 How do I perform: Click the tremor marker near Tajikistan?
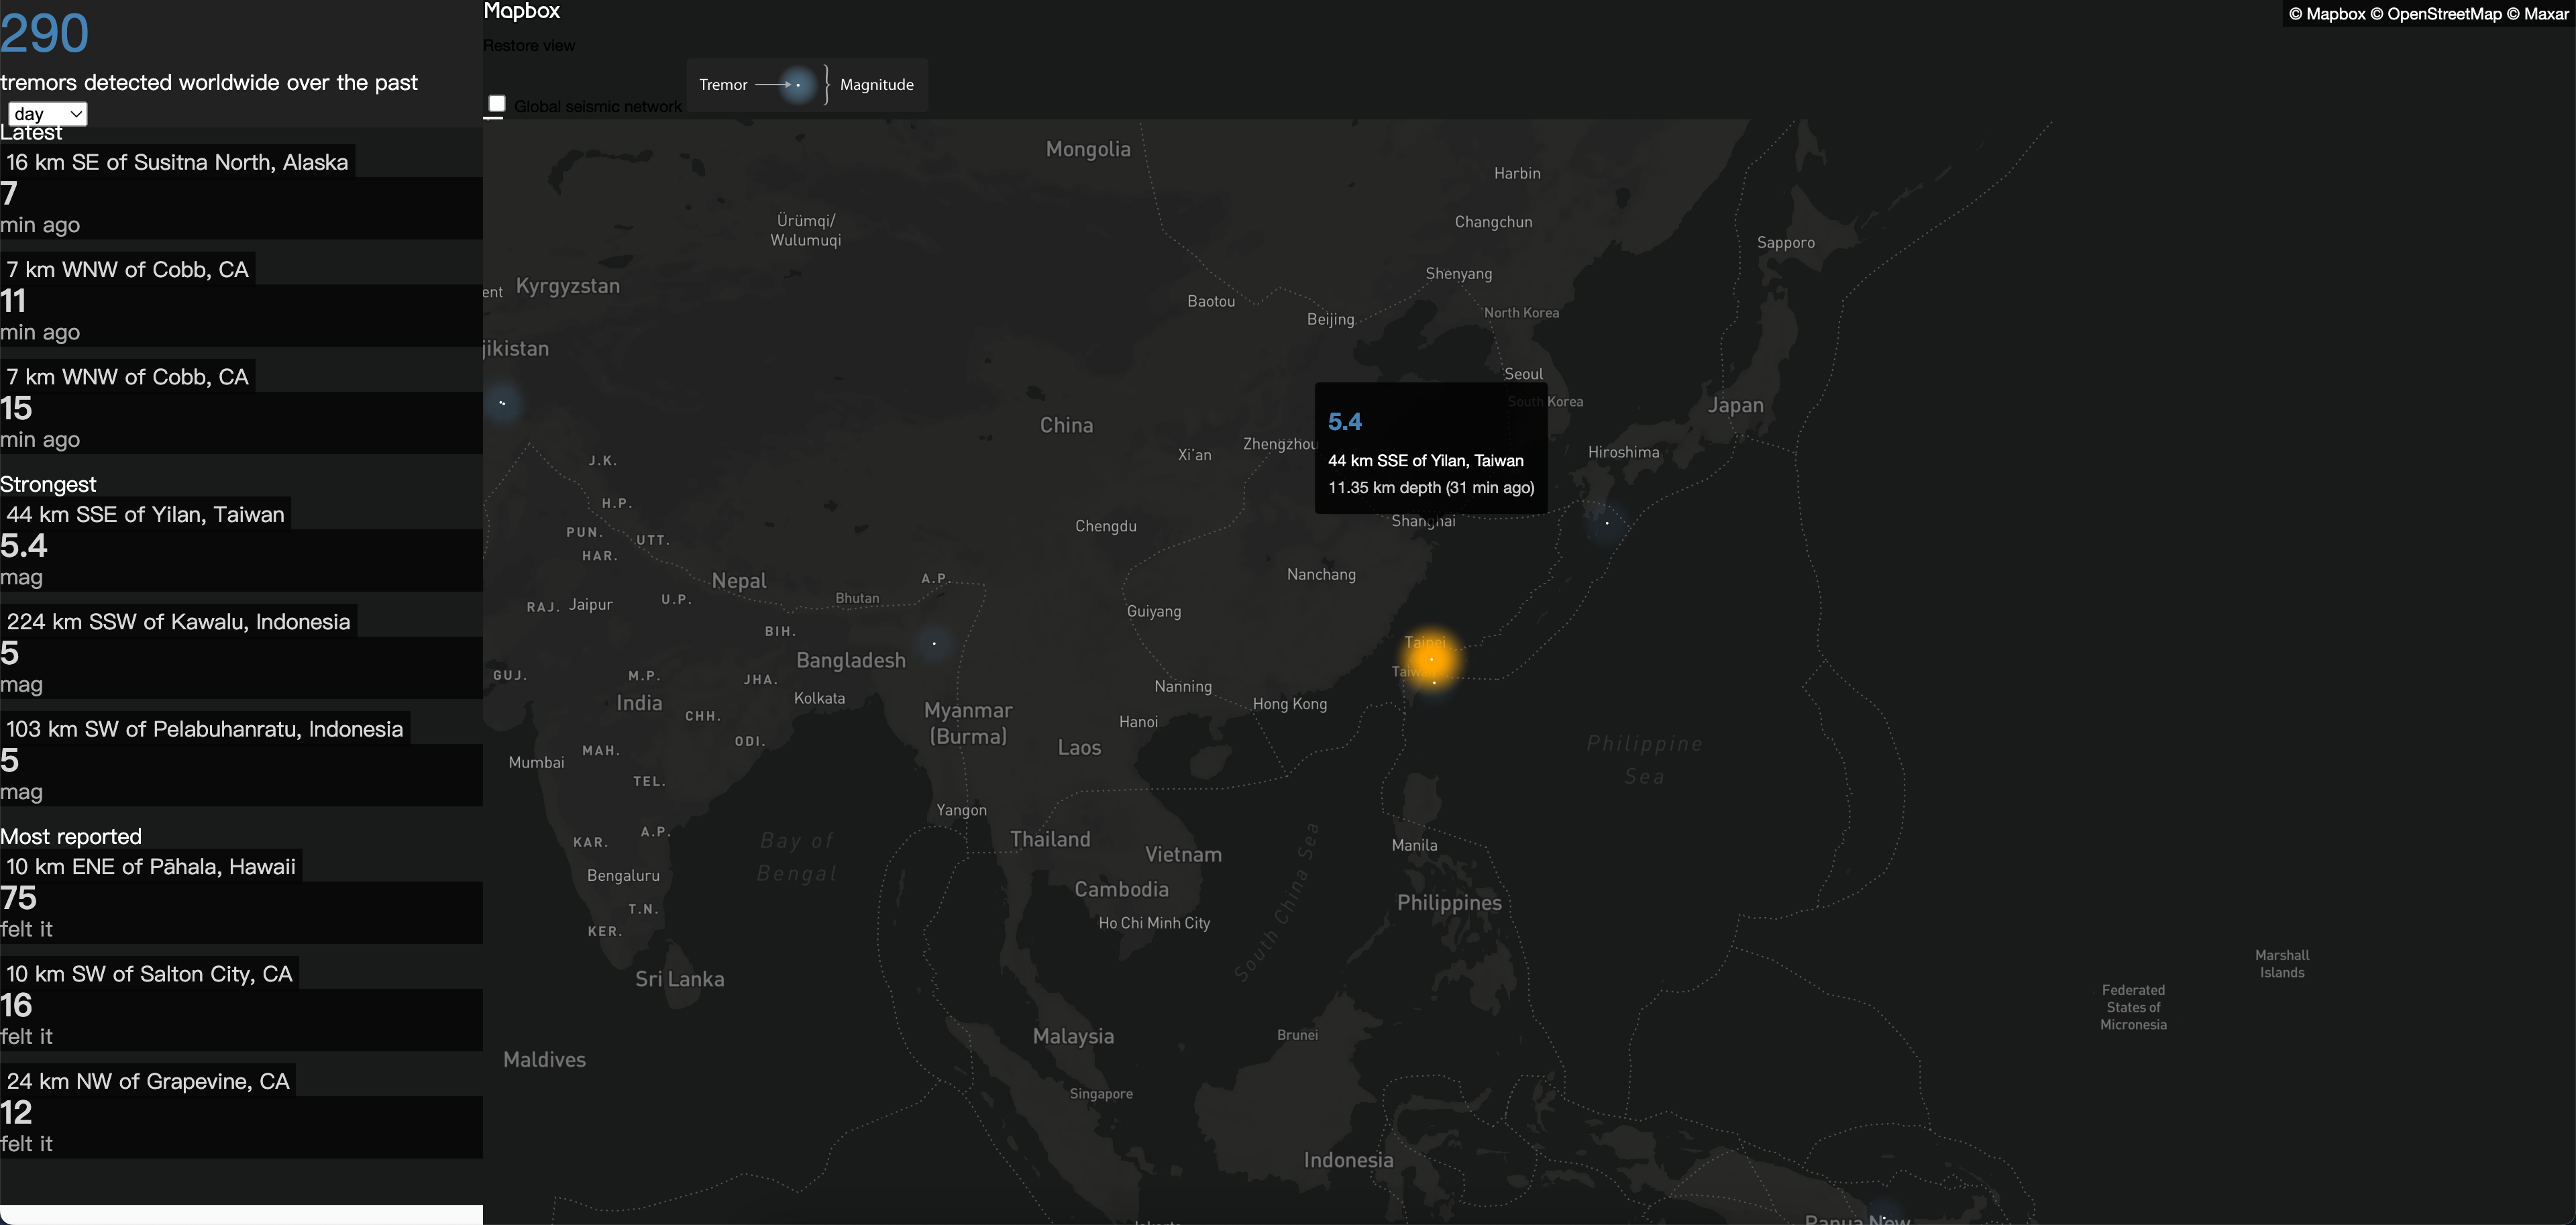[x=502, y=403]
